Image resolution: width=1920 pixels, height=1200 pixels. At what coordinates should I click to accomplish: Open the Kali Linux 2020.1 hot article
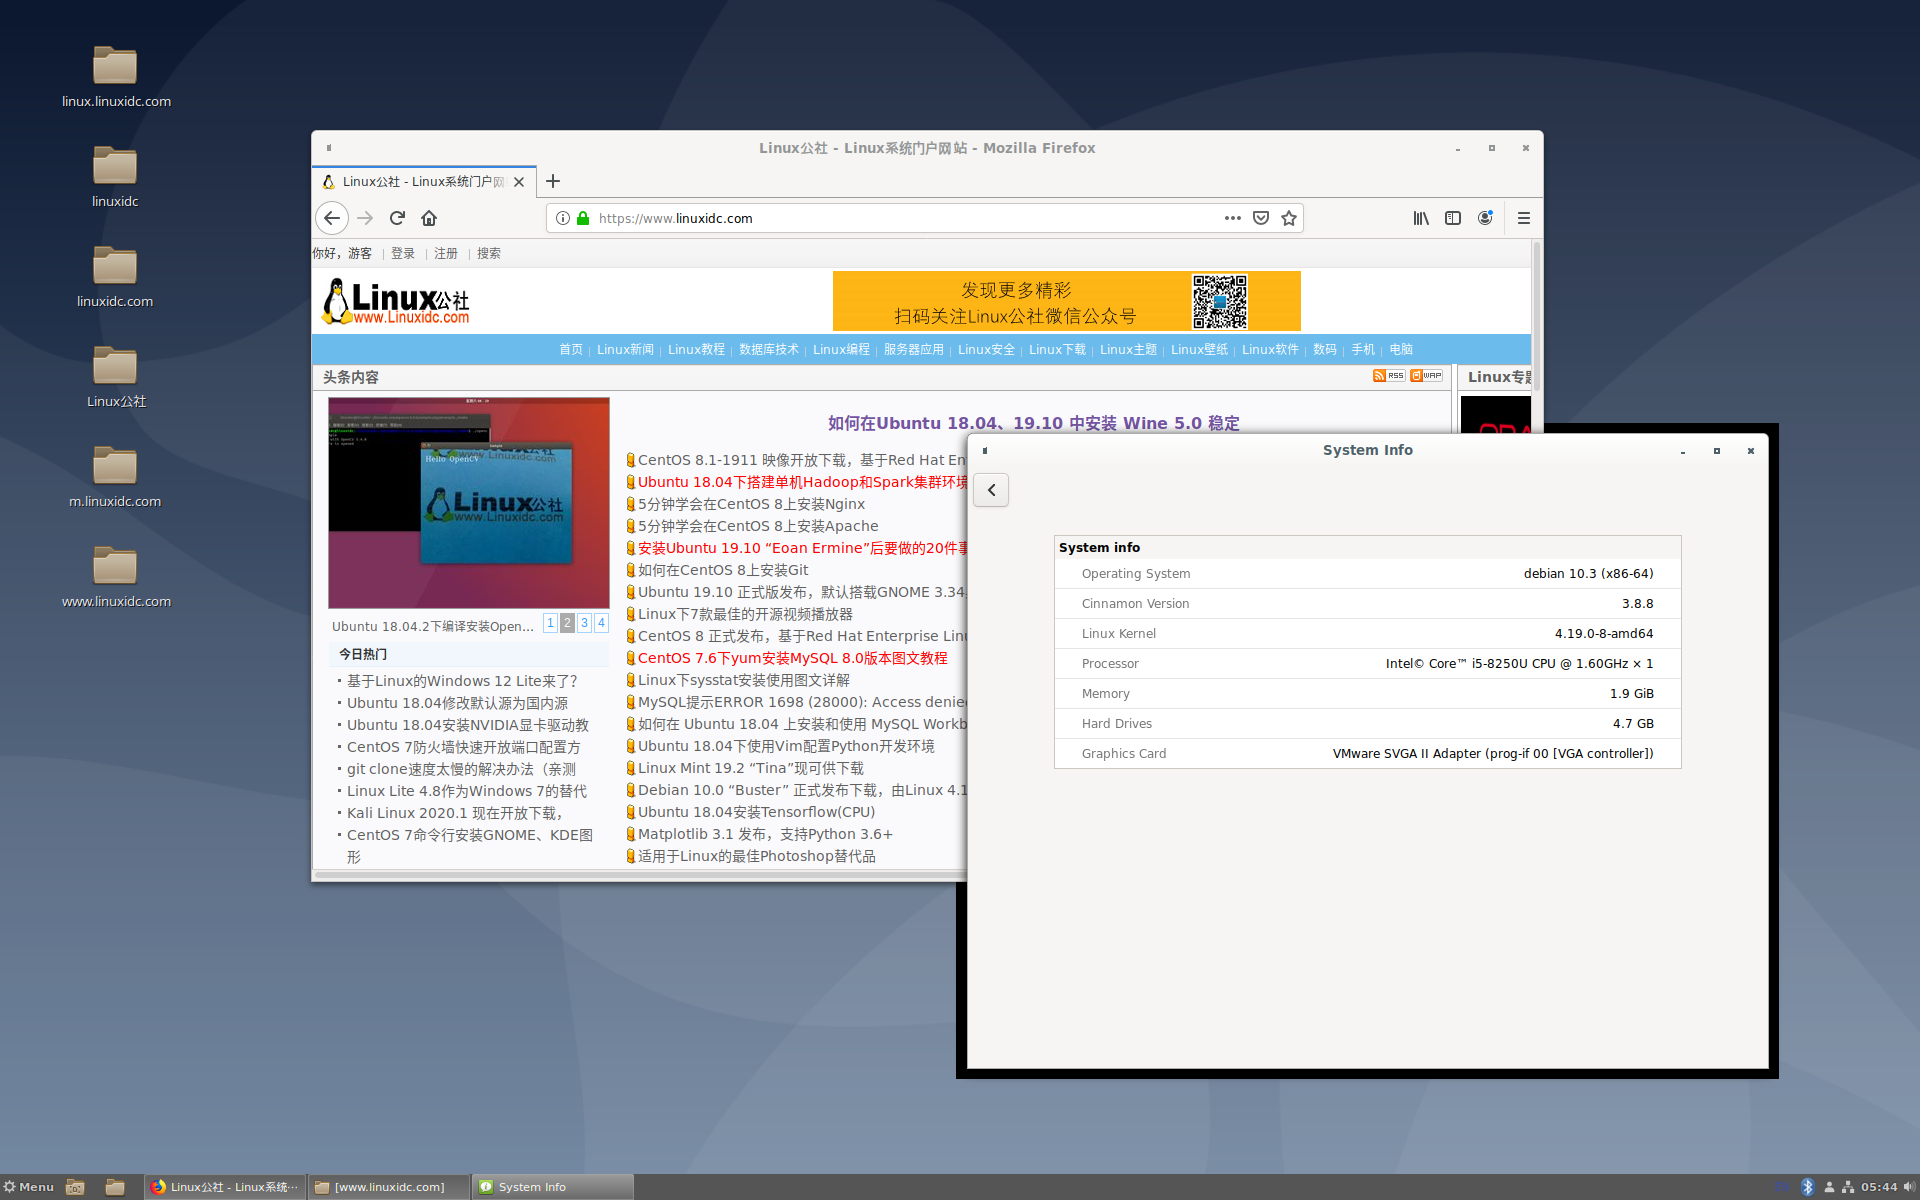click(x=455, y=813)
